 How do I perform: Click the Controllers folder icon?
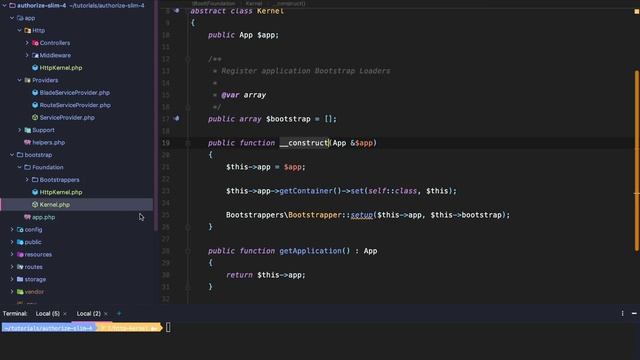(x=35, y=43)
